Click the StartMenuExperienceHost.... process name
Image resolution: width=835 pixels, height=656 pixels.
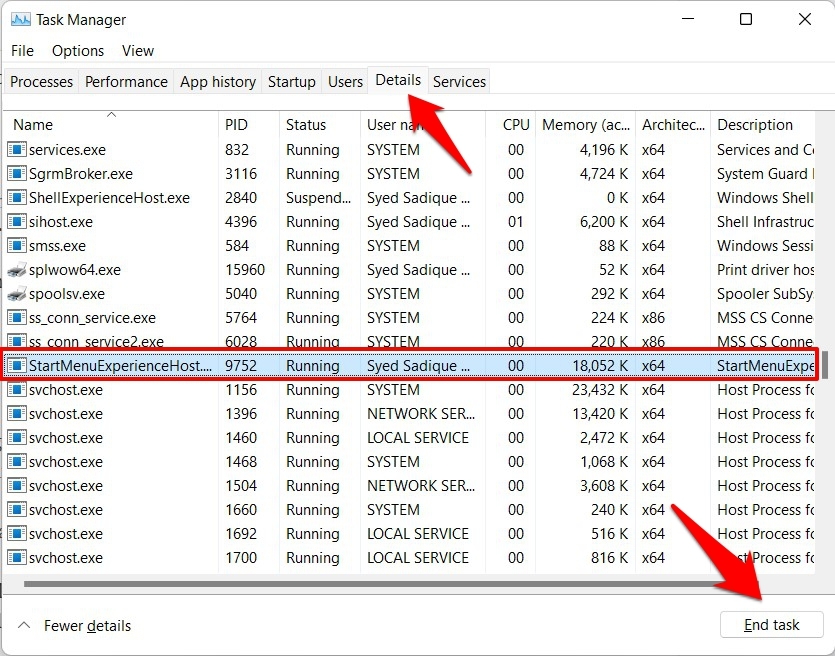point(120,366)
